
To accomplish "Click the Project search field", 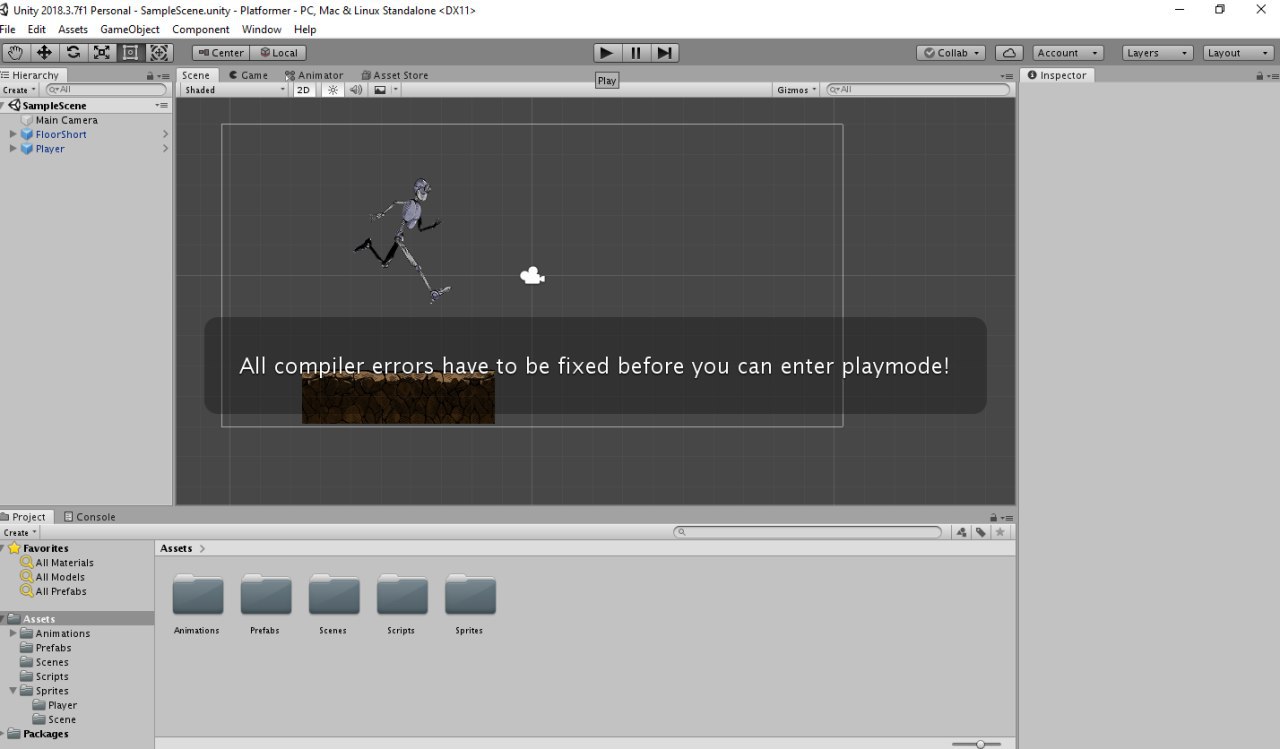I will coord(807,533).
